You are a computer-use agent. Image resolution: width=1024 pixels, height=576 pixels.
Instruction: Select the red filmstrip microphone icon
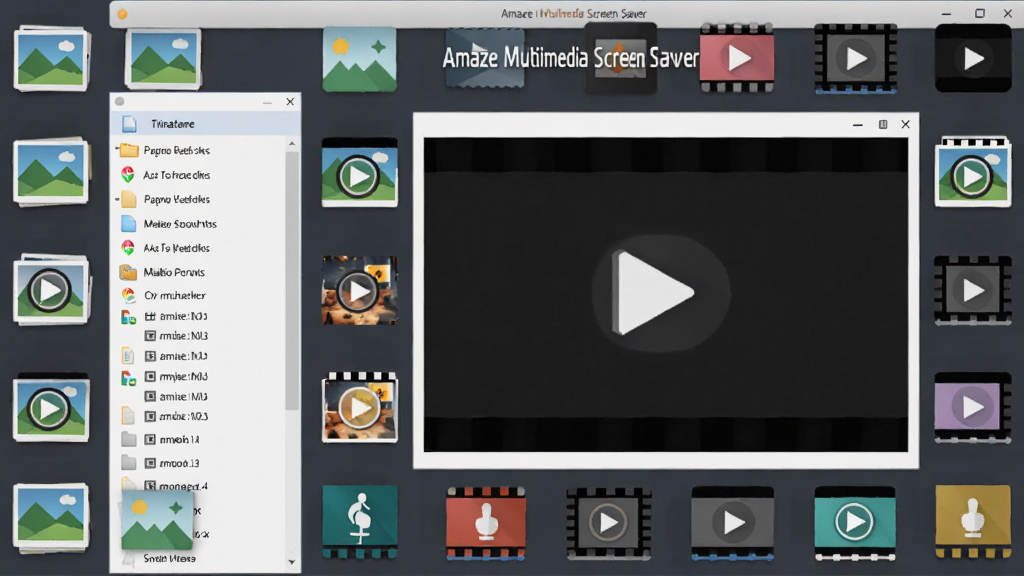coord(485,523)
